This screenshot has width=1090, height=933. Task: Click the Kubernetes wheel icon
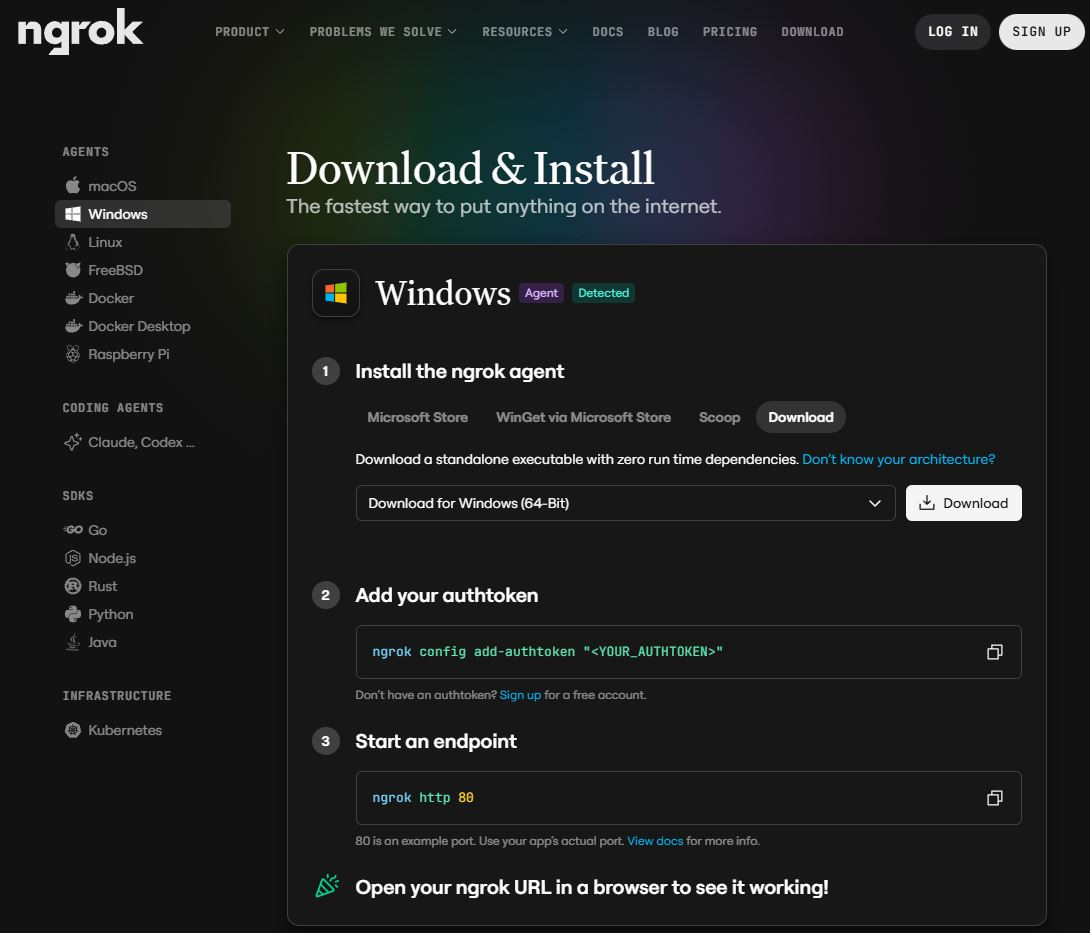click(72, 730)
